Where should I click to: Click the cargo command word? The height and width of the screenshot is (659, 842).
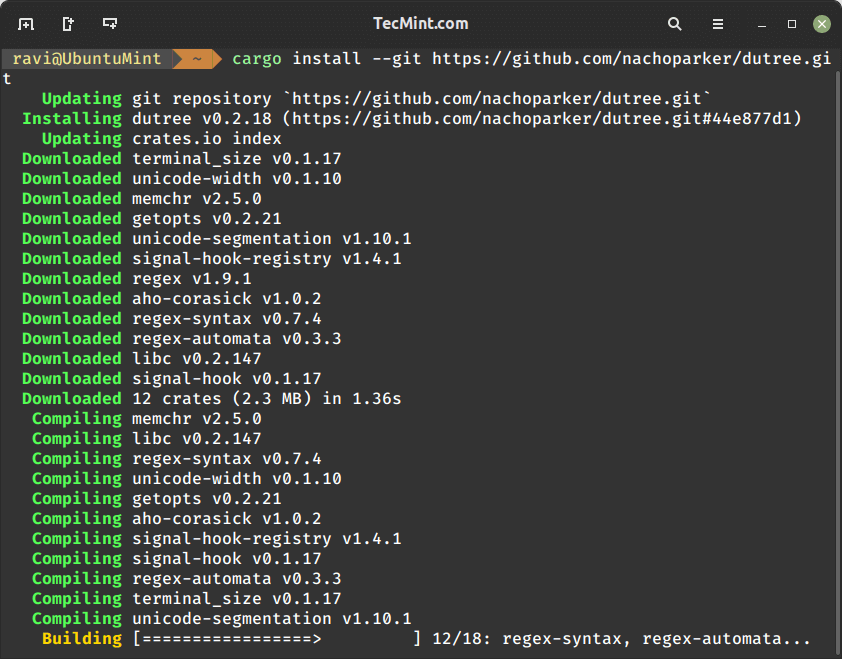coord(257,59)
